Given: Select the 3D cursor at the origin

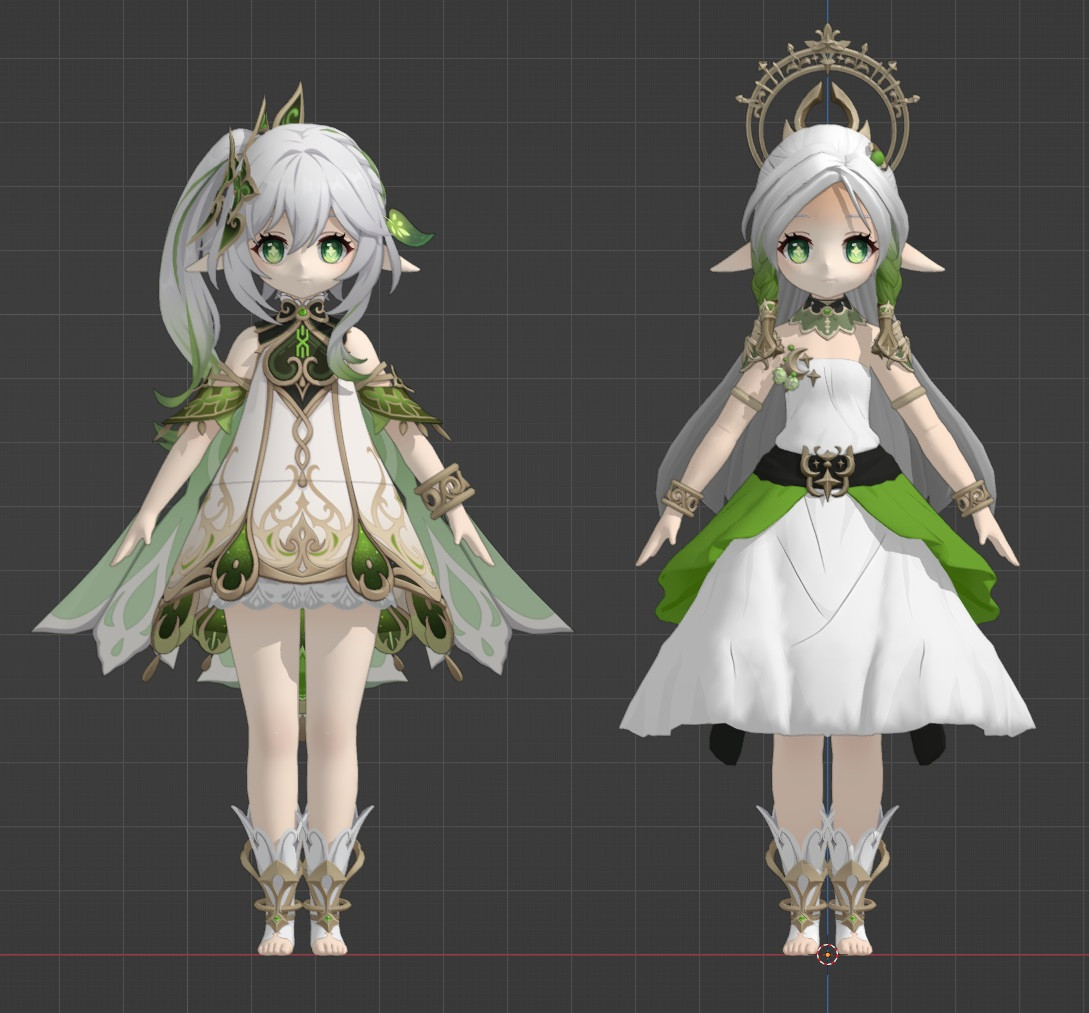Looking at the screenshot, I should [829, 953].
